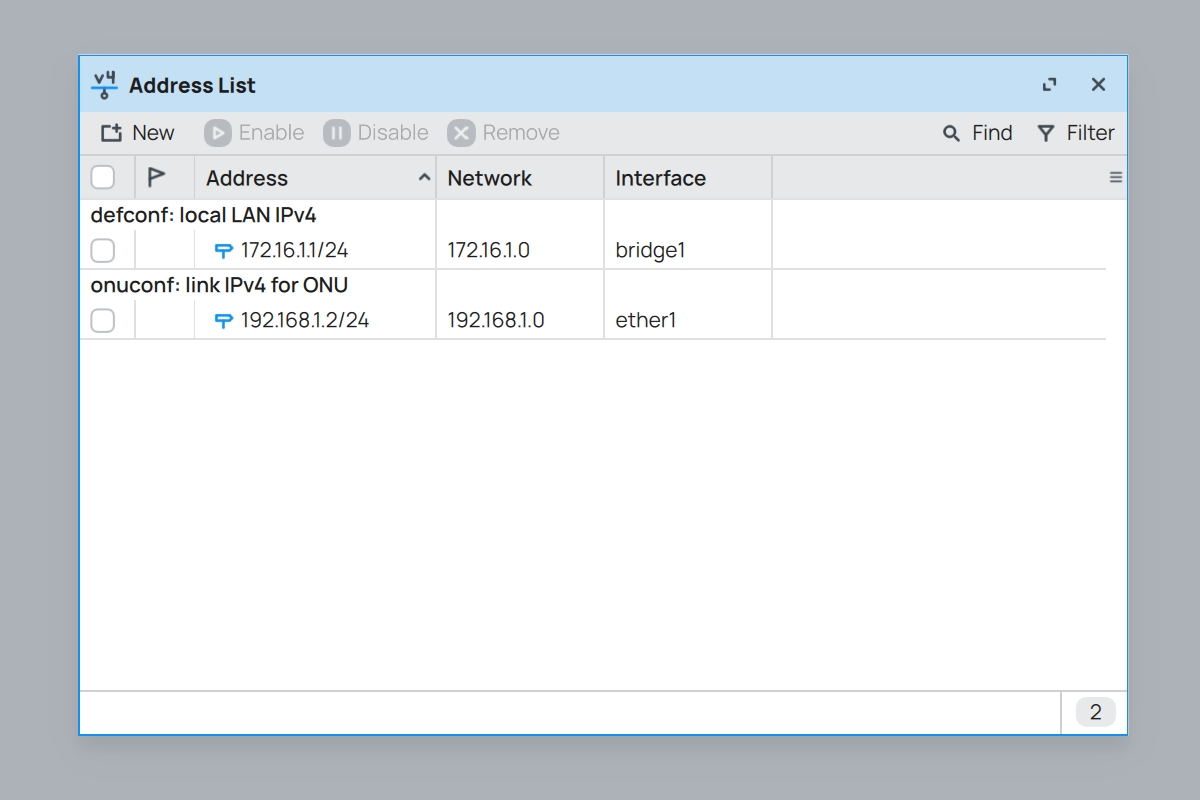Close the Address List window

[x=1098, y=85]
